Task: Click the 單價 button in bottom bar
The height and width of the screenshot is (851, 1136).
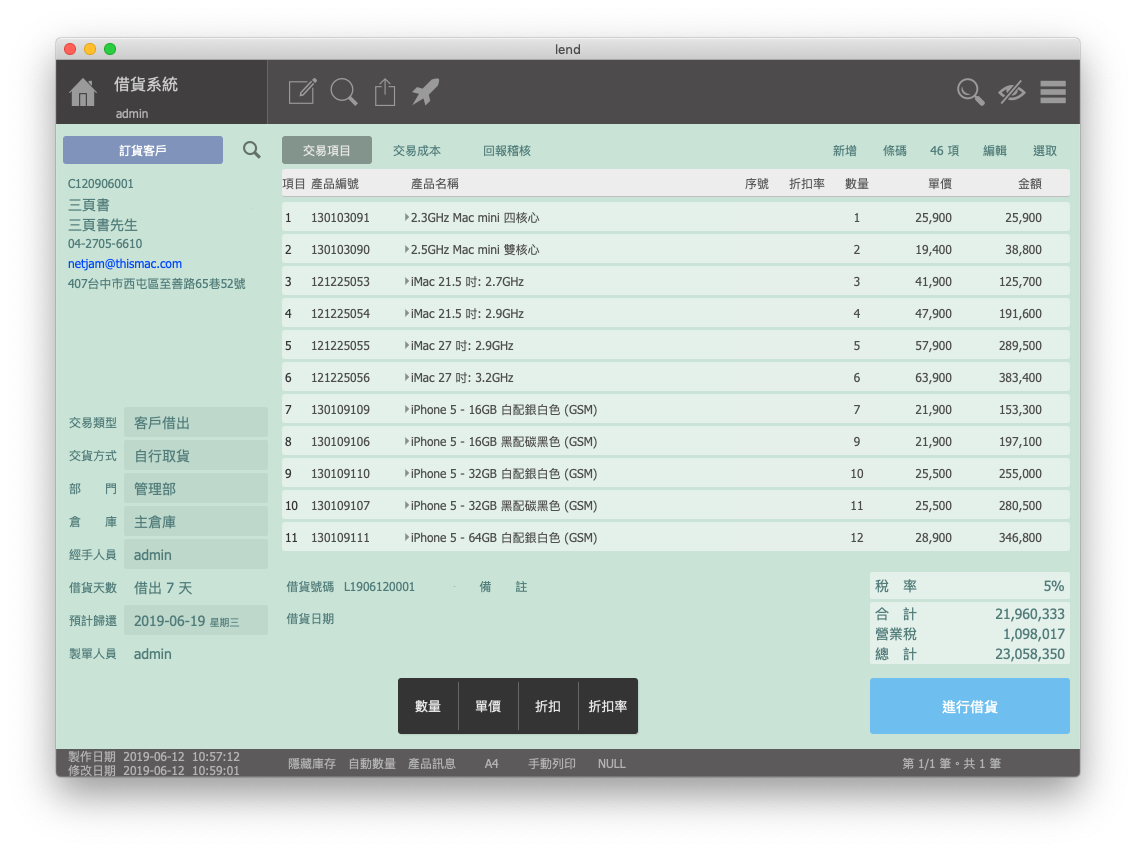Action: [x=488, y=706]
